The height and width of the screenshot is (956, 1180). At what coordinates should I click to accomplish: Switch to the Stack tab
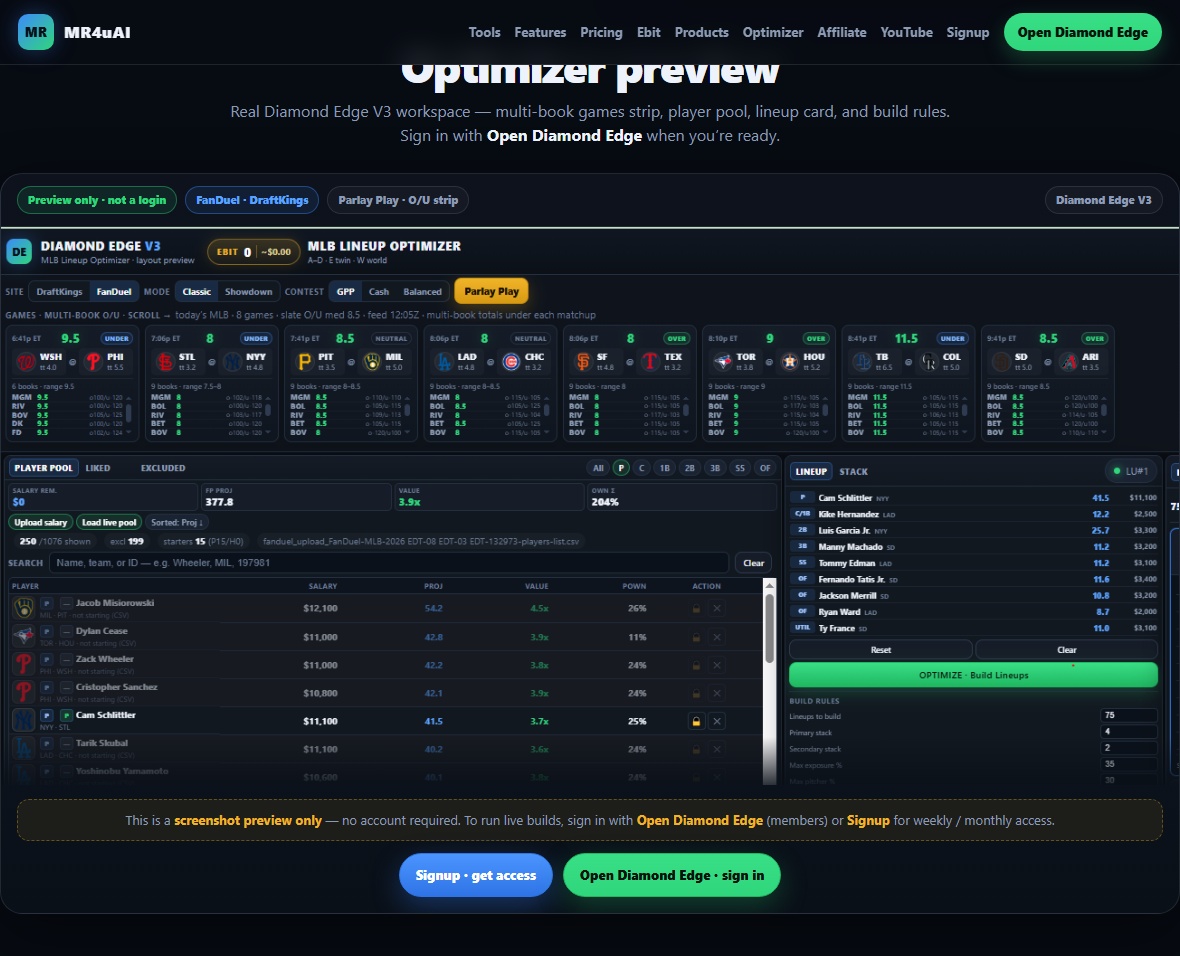[x=853, y=472]
